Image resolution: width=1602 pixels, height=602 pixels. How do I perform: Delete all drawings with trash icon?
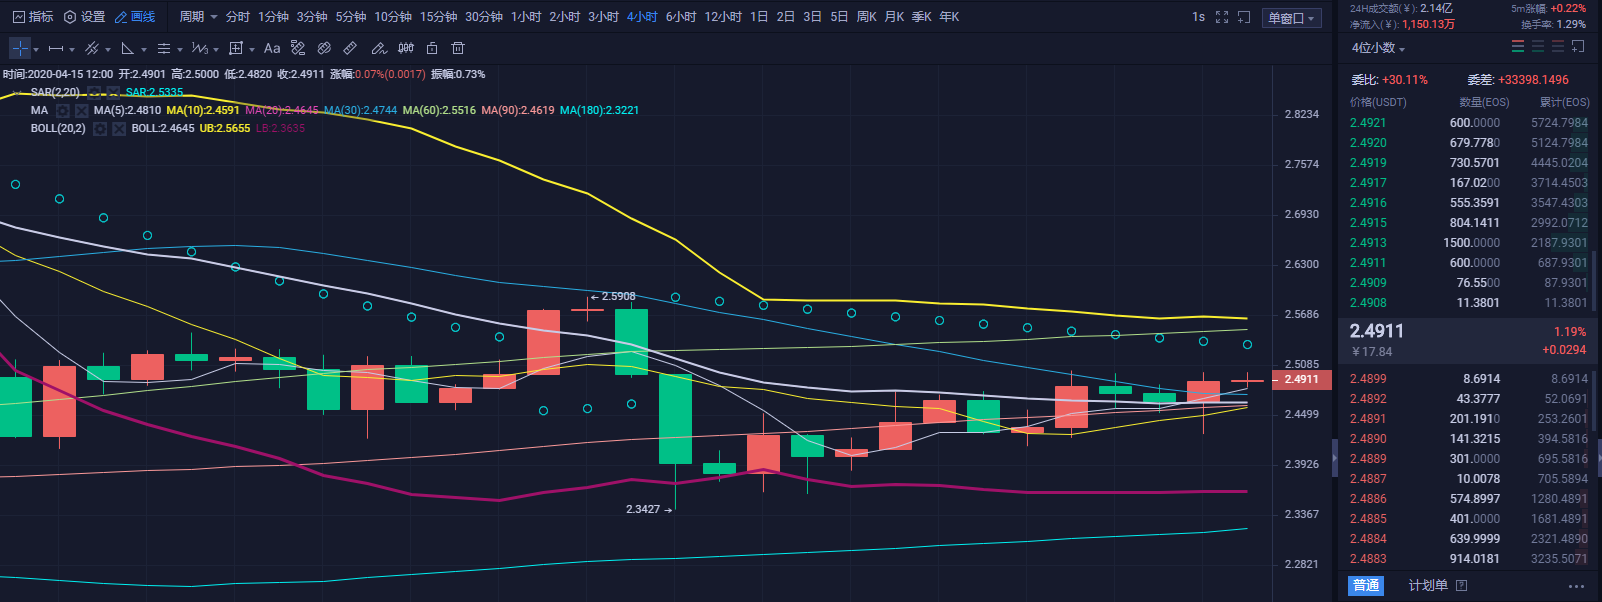point(458,48)
